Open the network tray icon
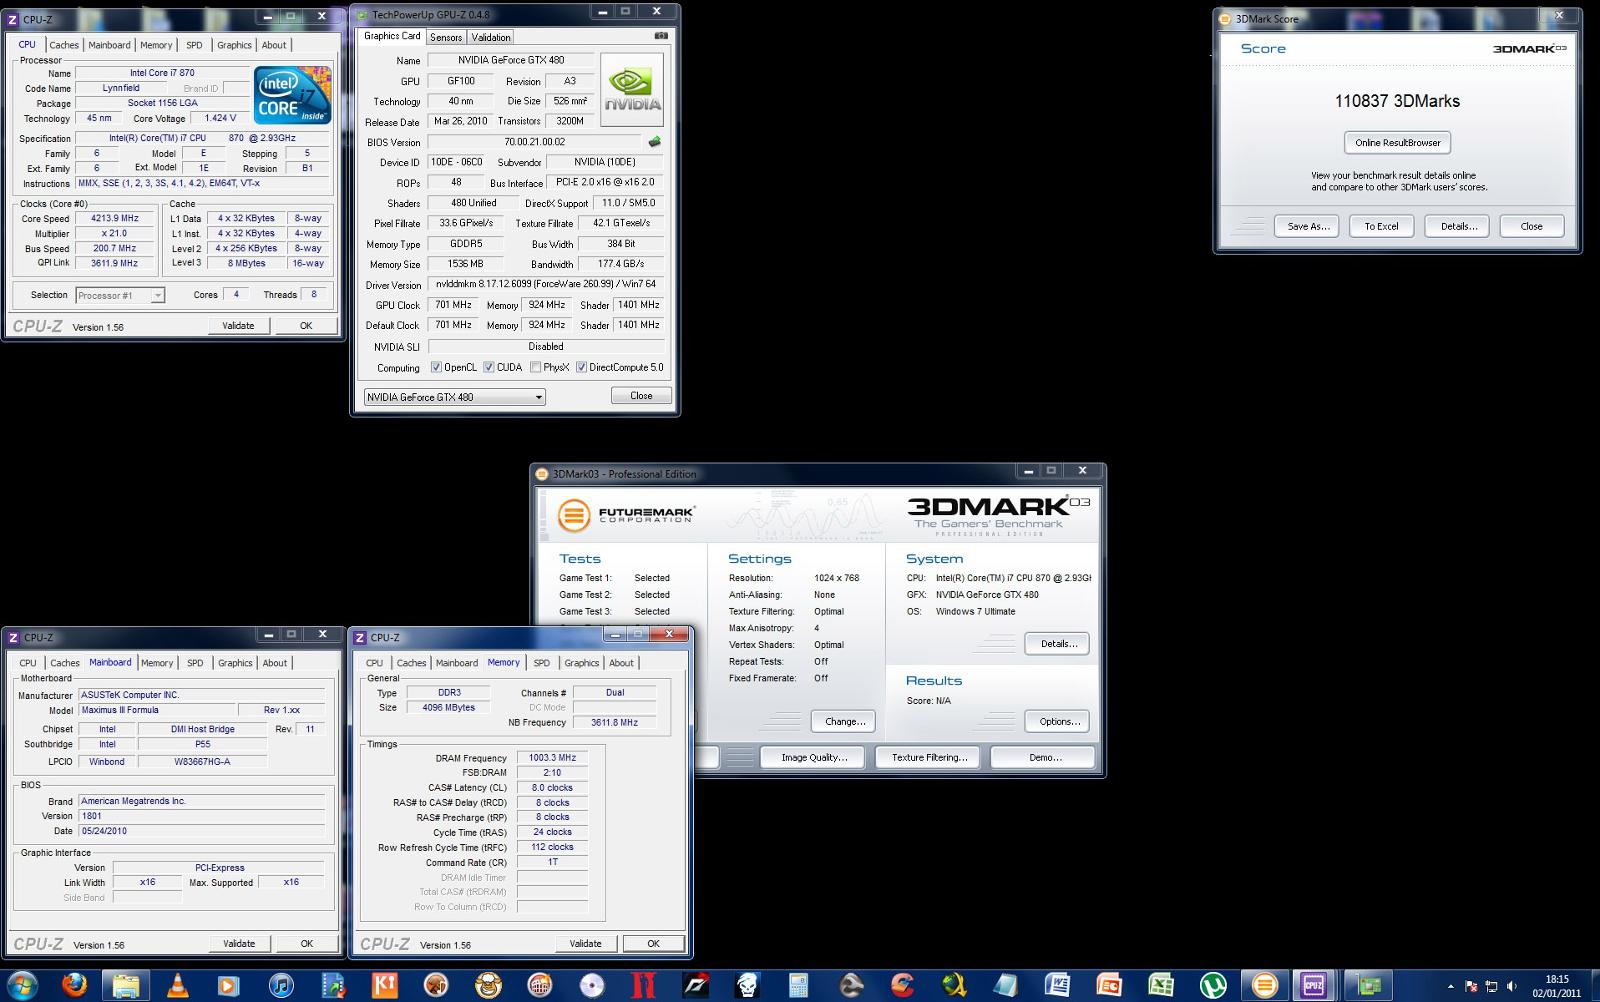The width and height of the screenshot is (1600, 1002). [x=1493, y=986]
